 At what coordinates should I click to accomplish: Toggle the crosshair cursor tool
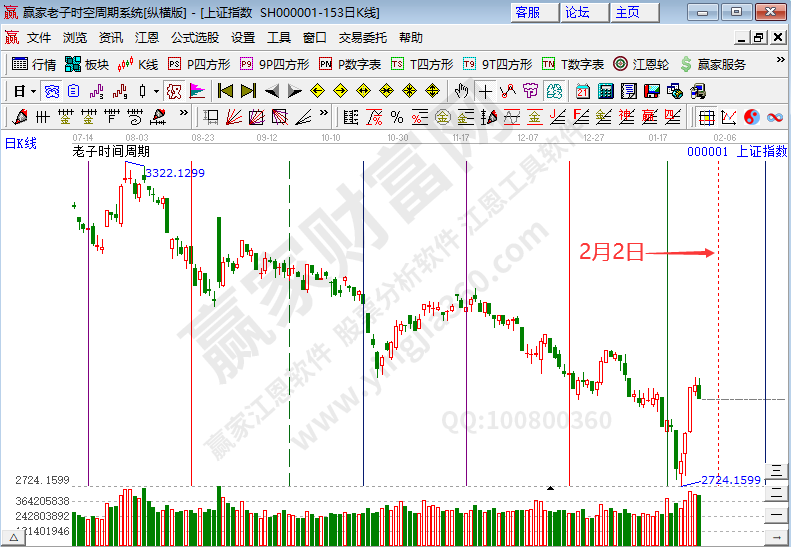[x=485, y=91]
